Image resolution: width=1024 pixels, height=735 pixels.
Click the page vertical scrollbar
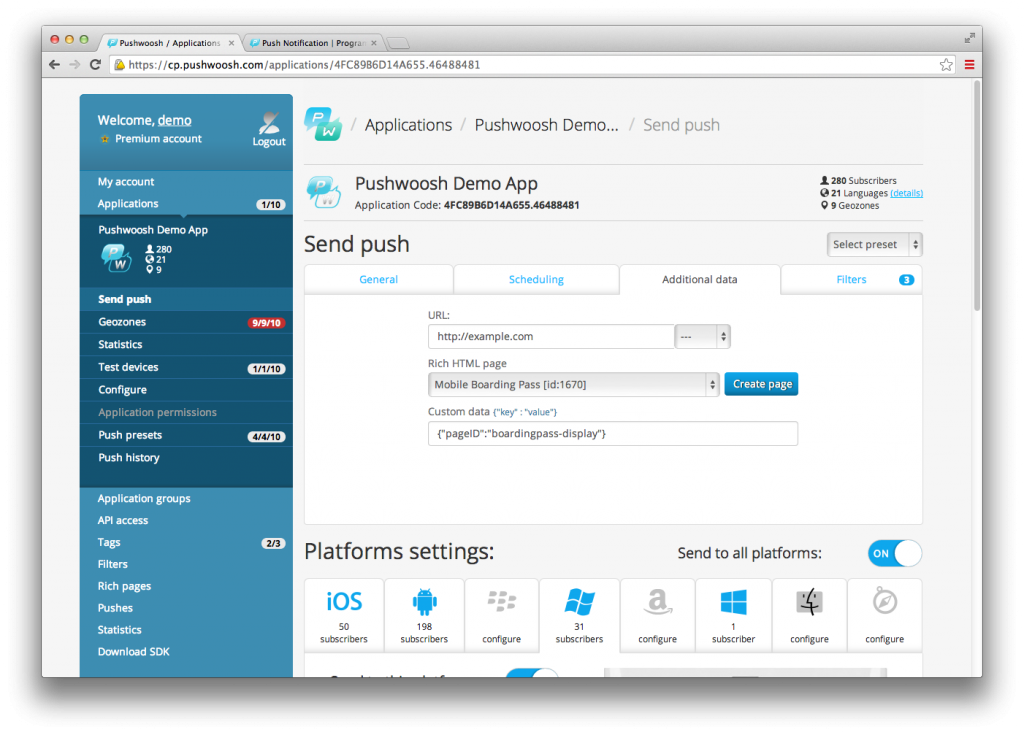977,196
